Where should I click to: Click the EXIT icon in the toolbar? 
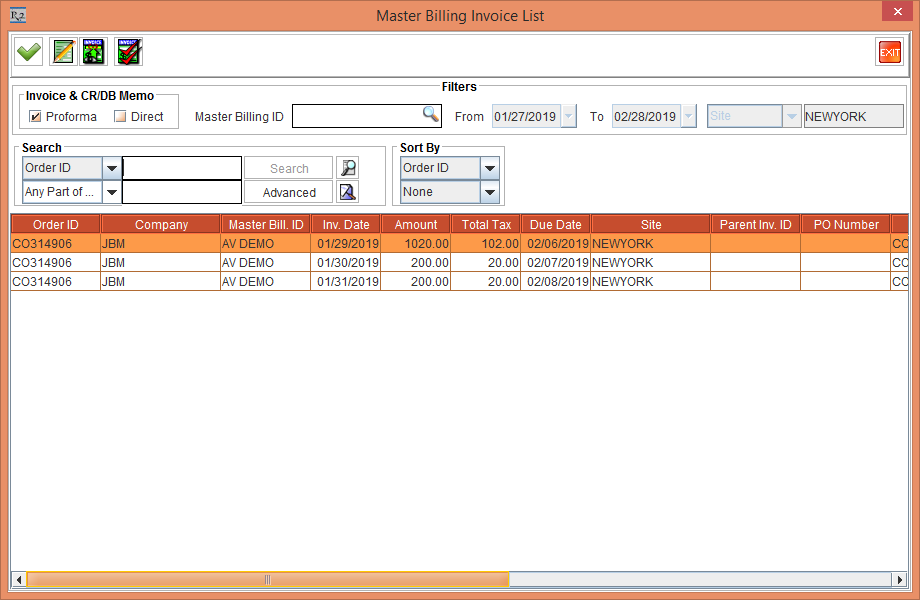click(888, 51)
